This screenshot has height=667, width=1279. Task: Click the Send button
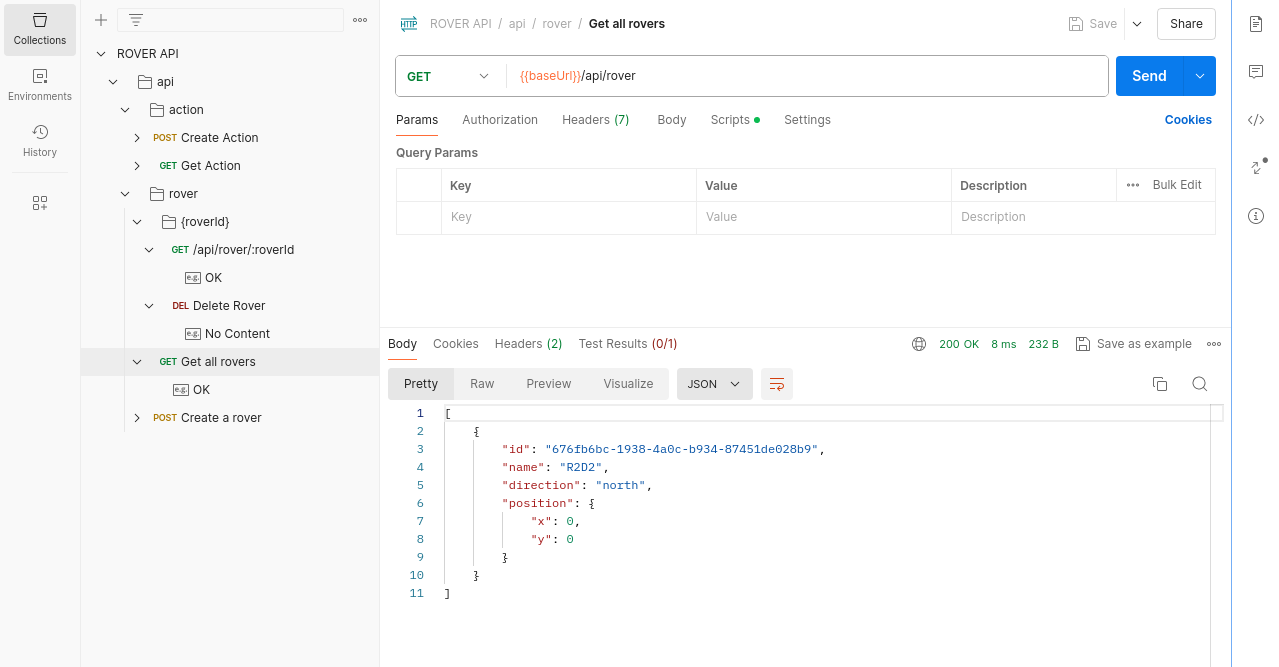click(x=1149, y=76)
